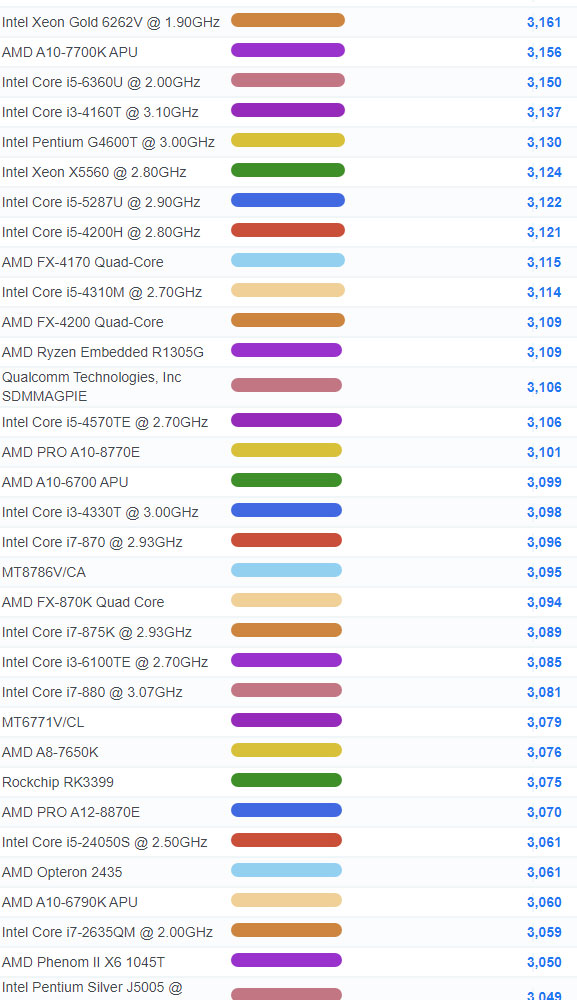Click the score 3,076
The height and width of the screenshot is (1000, 577).
(x=544, y=752)
